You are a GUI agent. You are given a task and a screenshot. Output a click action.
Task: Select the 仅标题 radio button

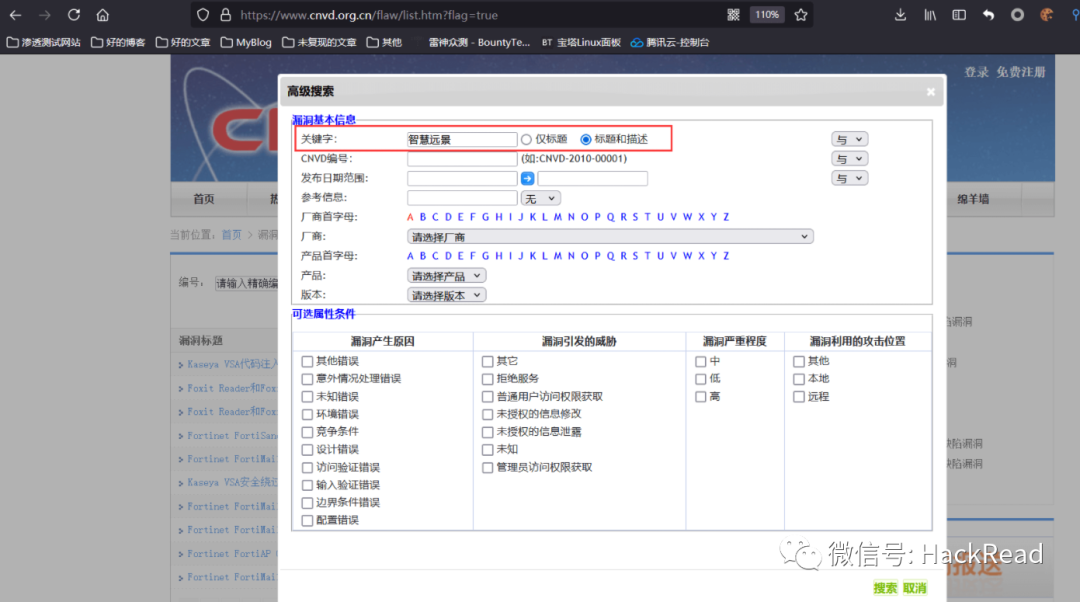pos(526,139)
